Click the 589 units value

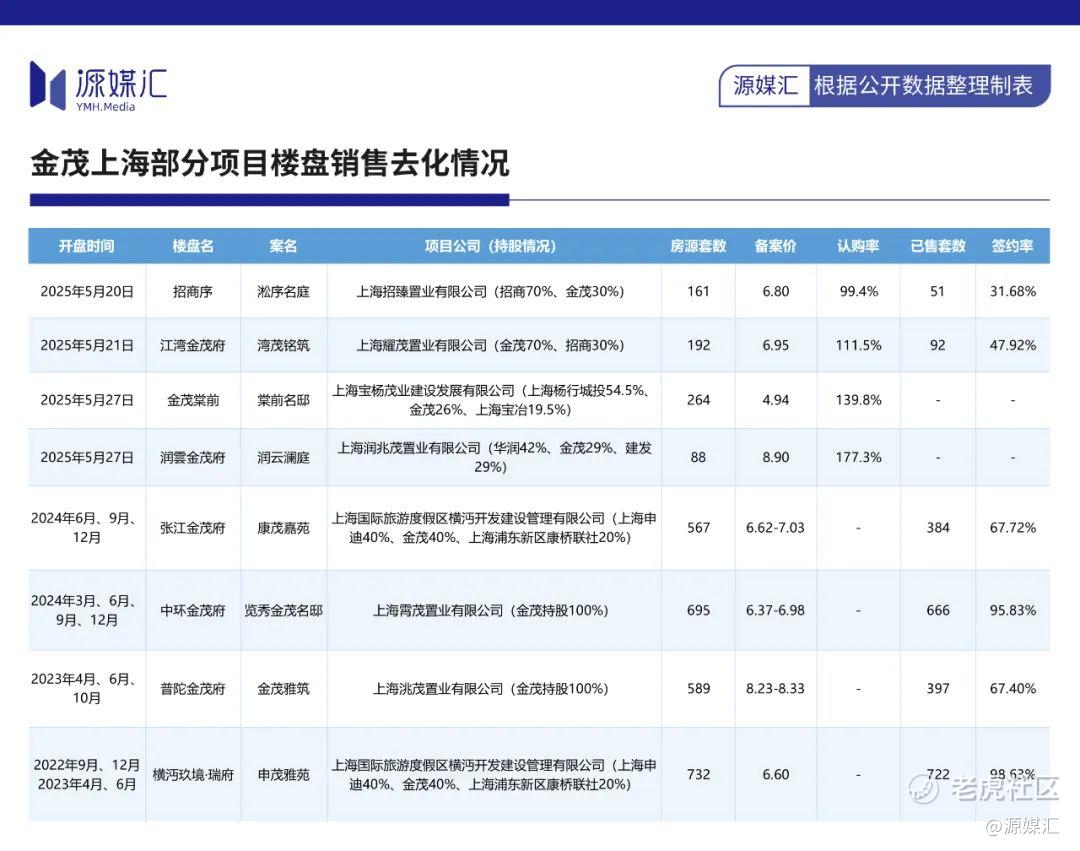(698, 689)
